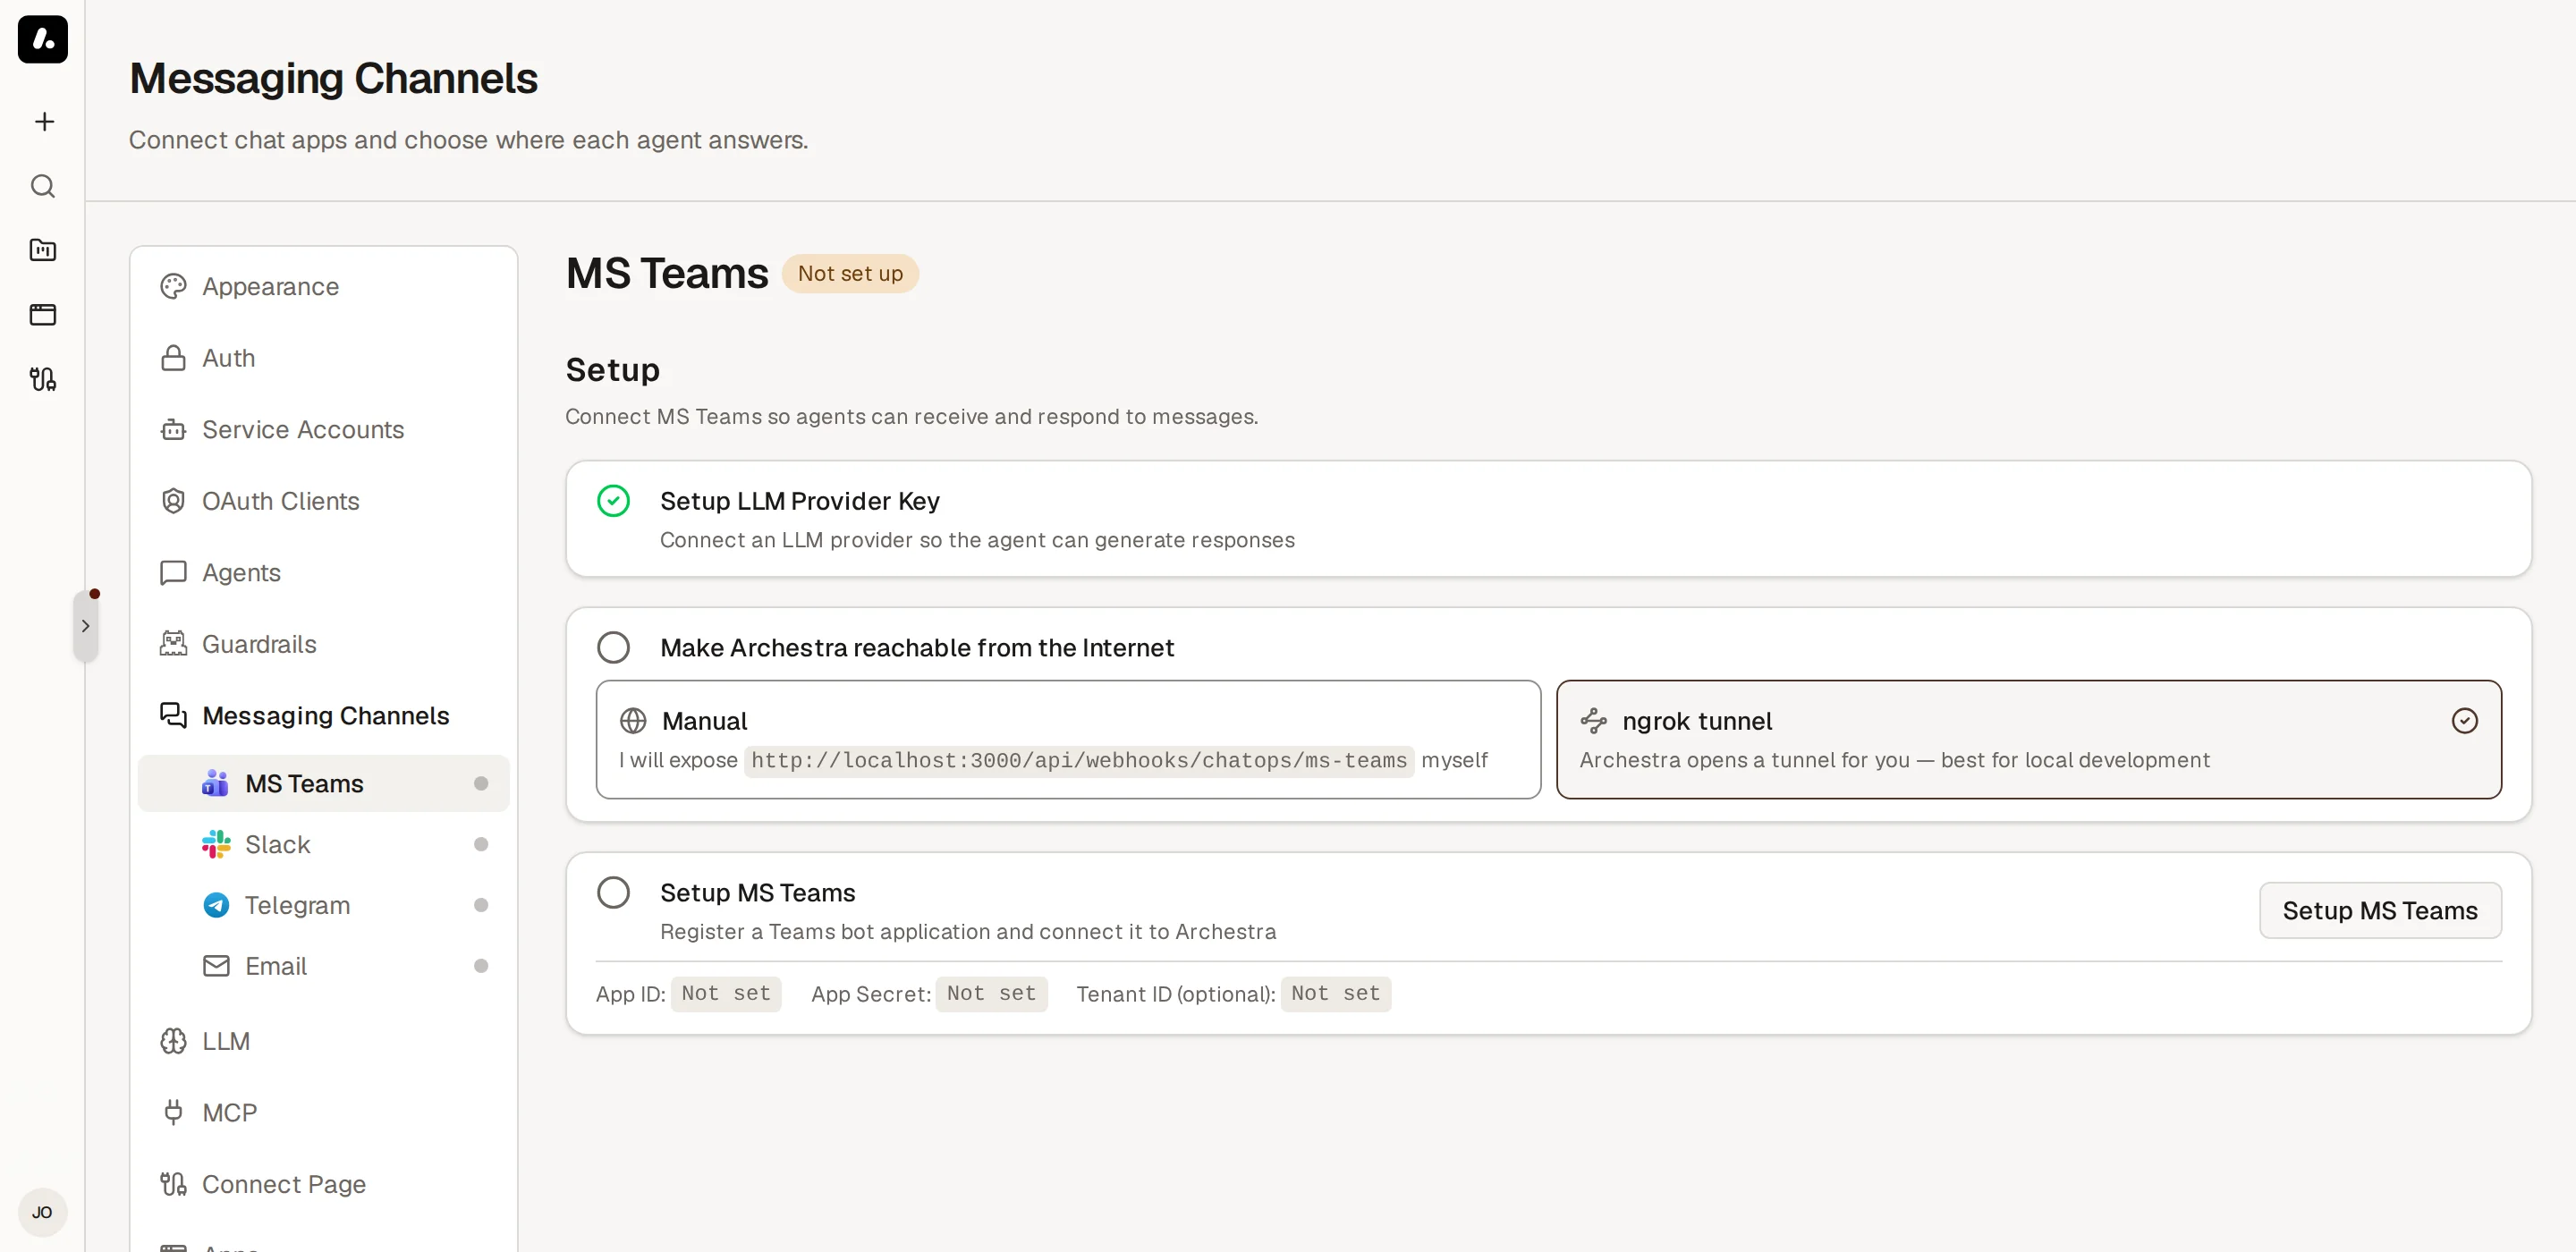
Task: Open the search magnifier icon
Action: [43, 186]
